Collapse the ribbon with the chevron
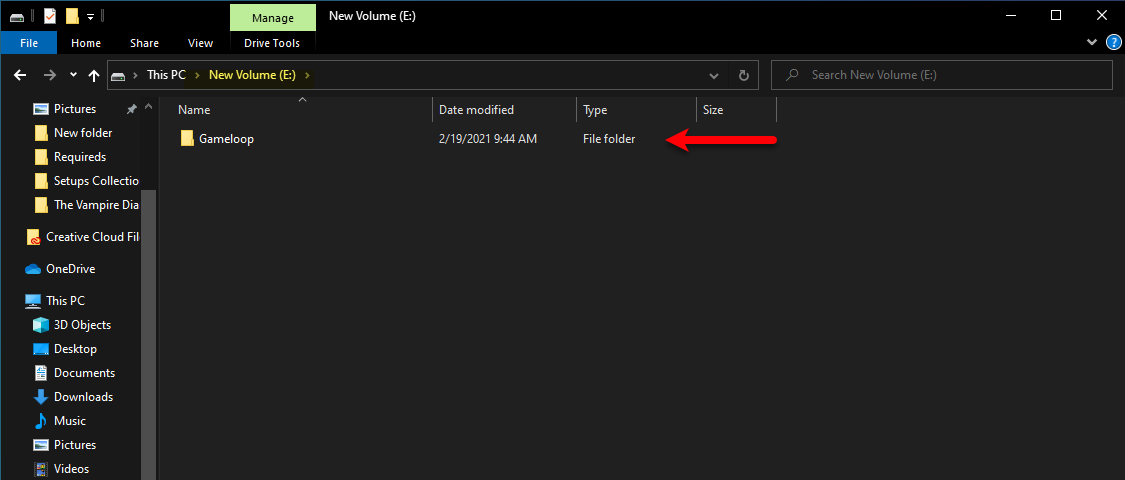1125x480 pixels. coord(1092,42)
